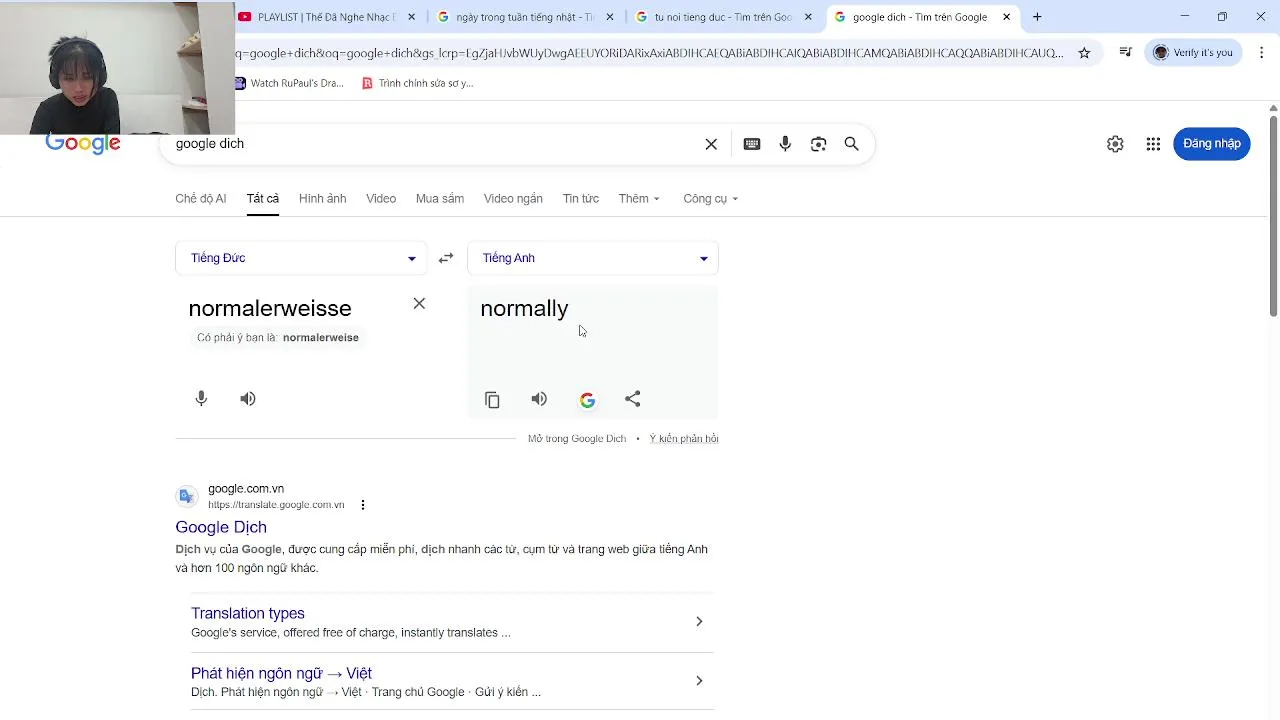The image size is (1280, 720).
Task: Switch to the 'tu noi tieng duc' browser tab
Action: click(724, 17)
